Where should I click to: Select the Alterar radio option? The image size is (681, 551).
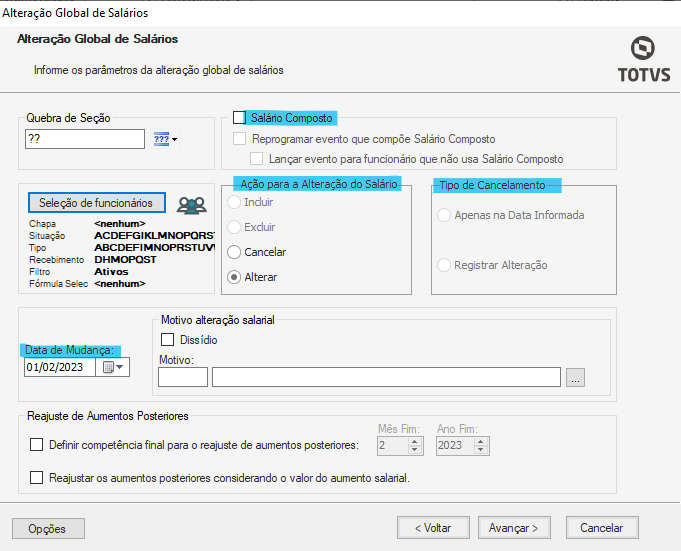coord(235,277)
